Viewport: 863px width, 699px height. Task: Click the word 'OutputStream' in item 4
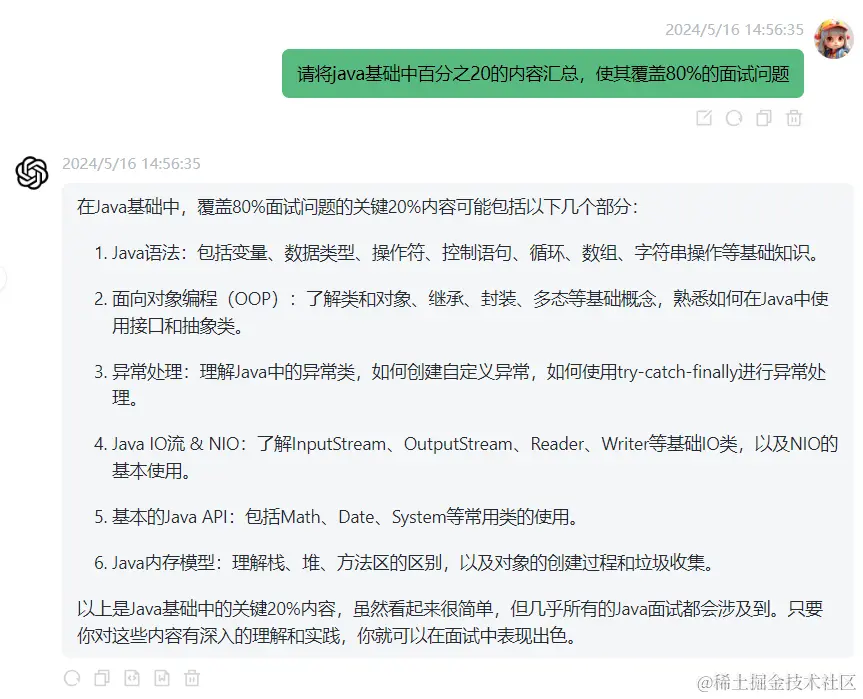(458, 444)
